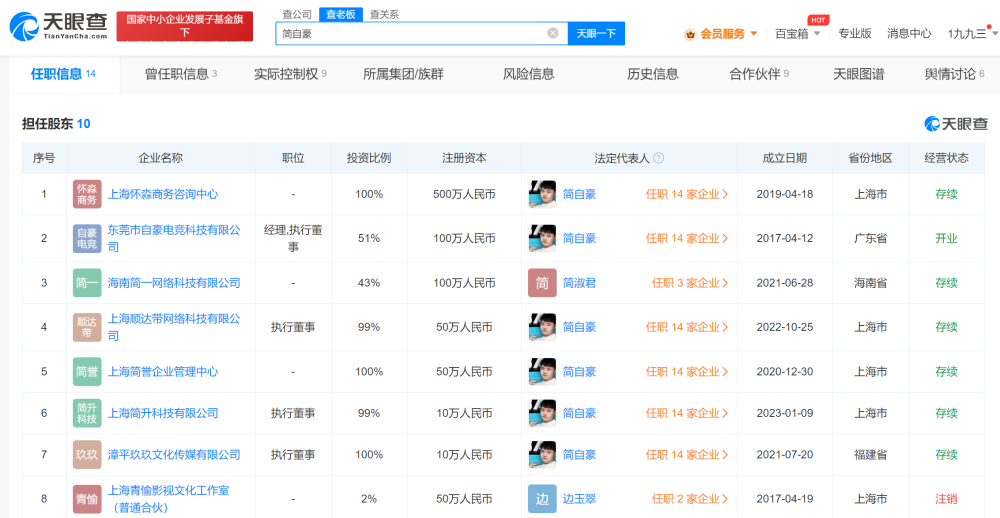Click the crown icon beside 会员服务
Viewport: 1000px width, 518px height.
(x=690, y=34)
